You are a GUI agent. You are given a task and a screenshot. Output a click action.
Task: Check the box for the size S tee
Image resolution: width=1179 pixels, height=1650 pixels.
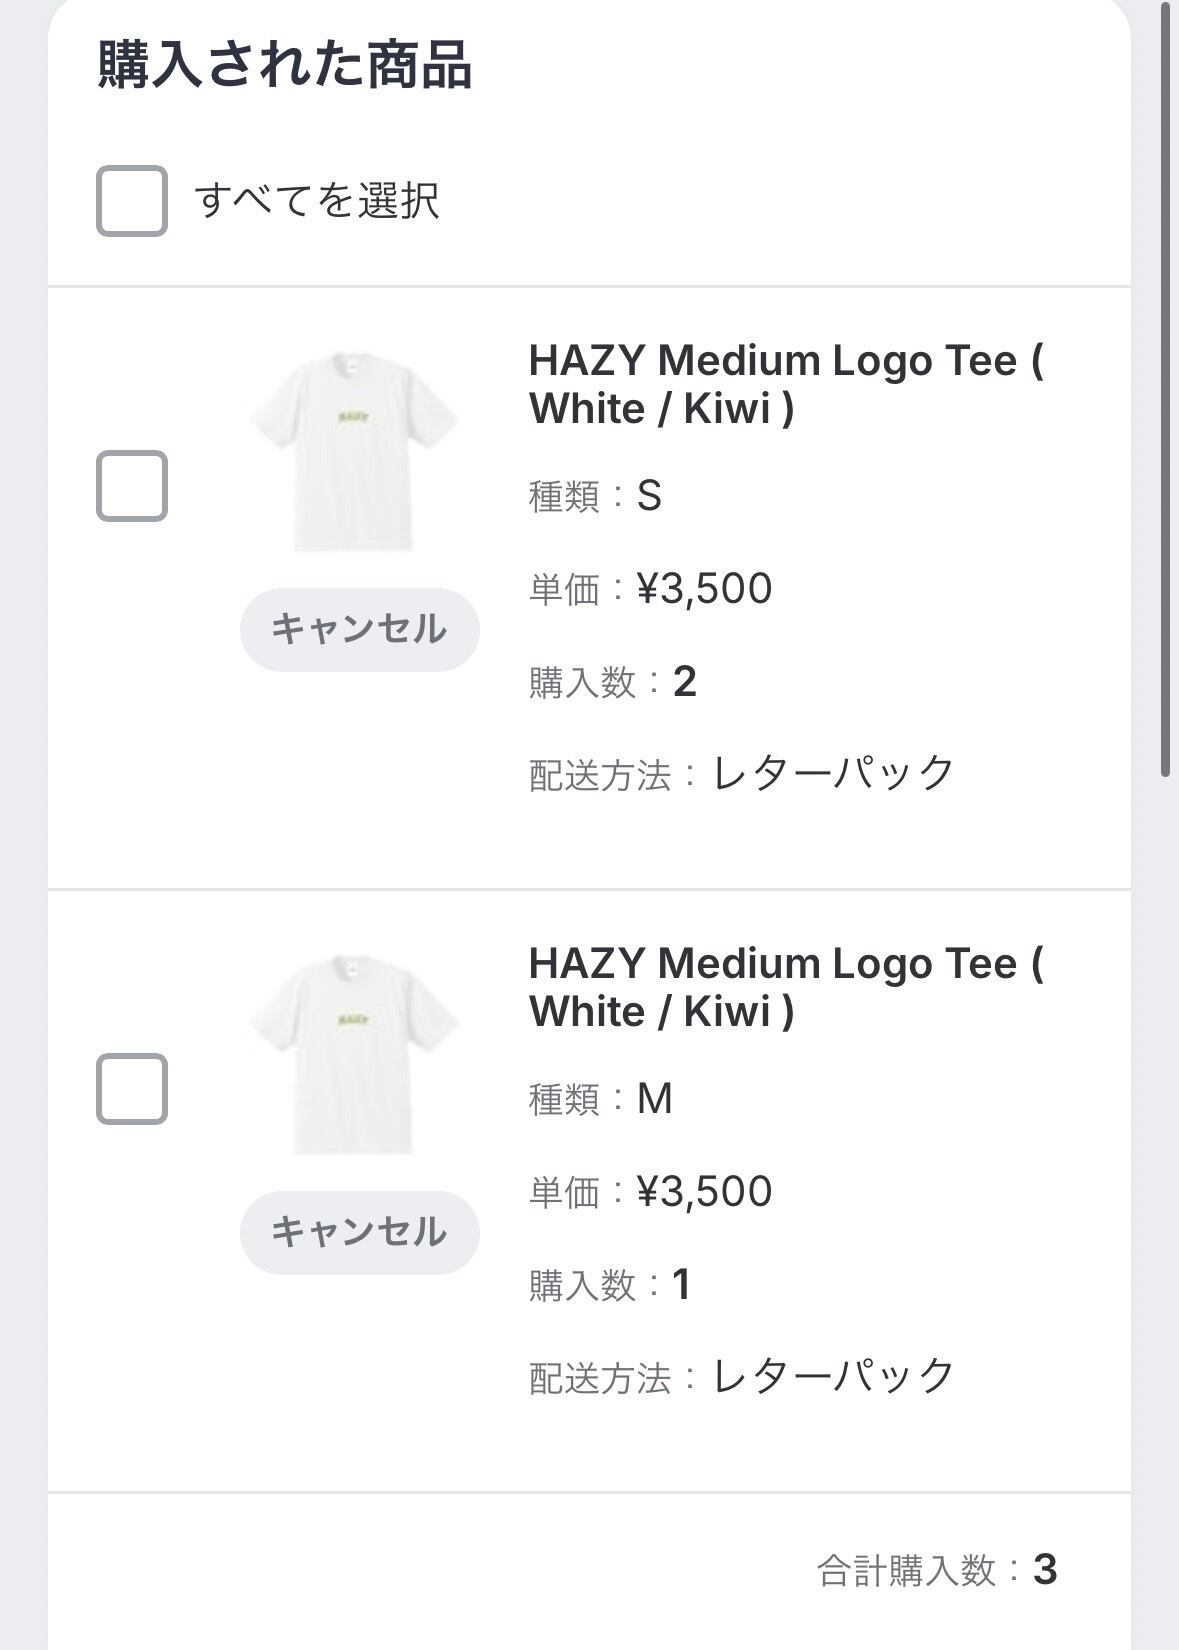(x=131, y=486)
